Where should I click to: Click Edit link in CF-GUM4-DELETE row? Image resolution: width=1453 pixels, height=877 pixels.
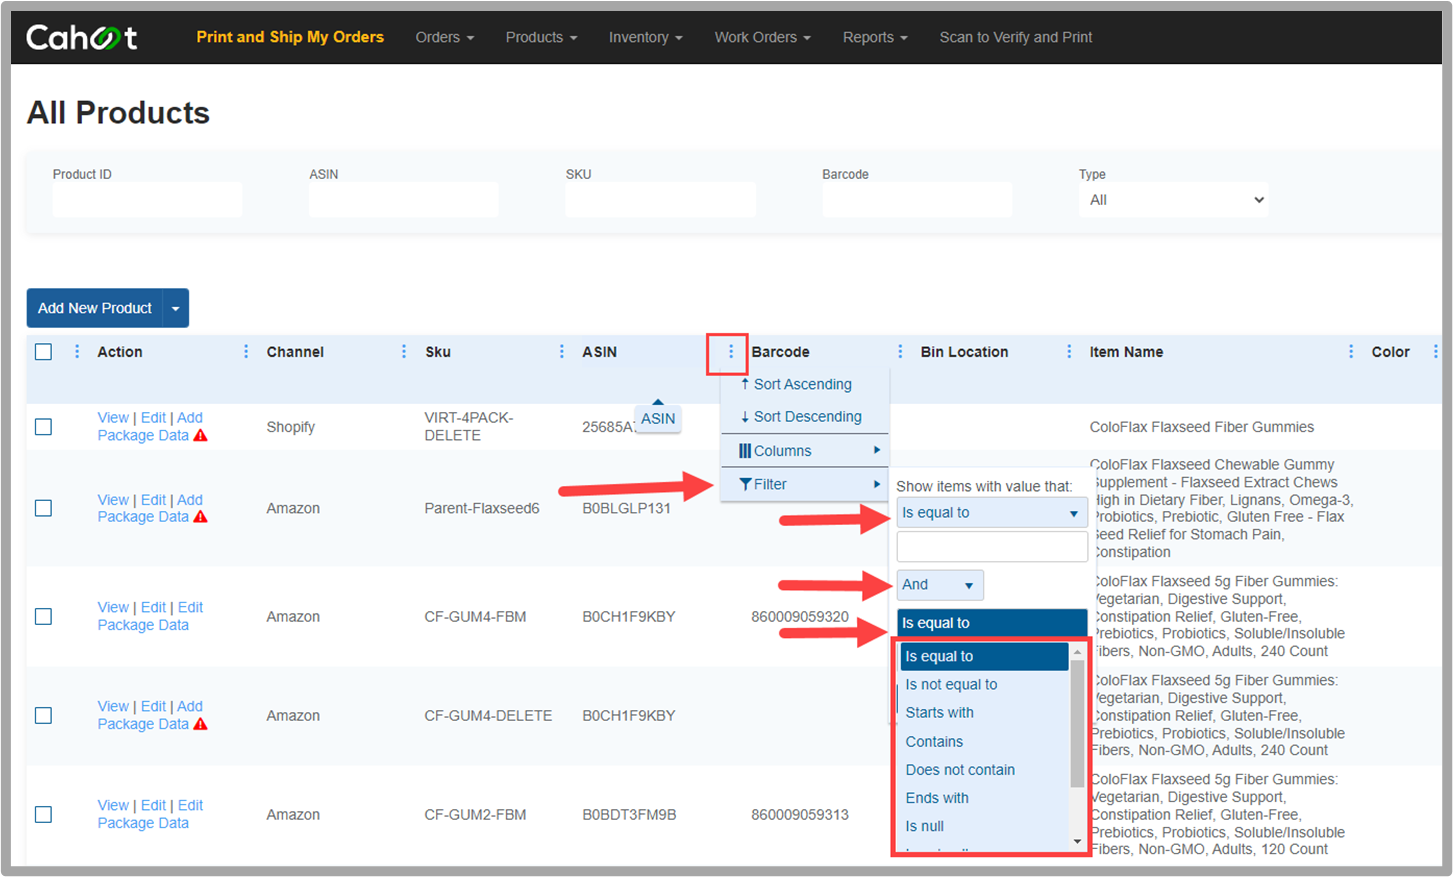point(153,707)
